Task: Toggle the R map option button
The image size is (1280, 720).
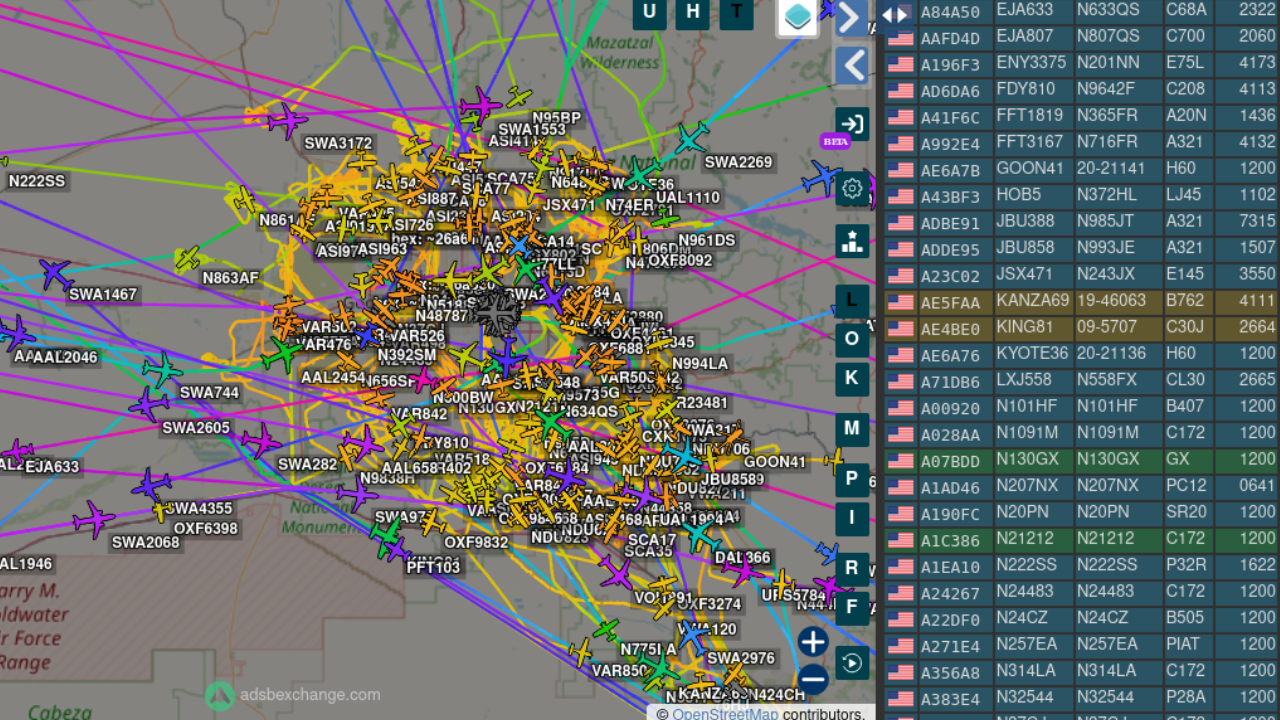Action: coord(852,569)
